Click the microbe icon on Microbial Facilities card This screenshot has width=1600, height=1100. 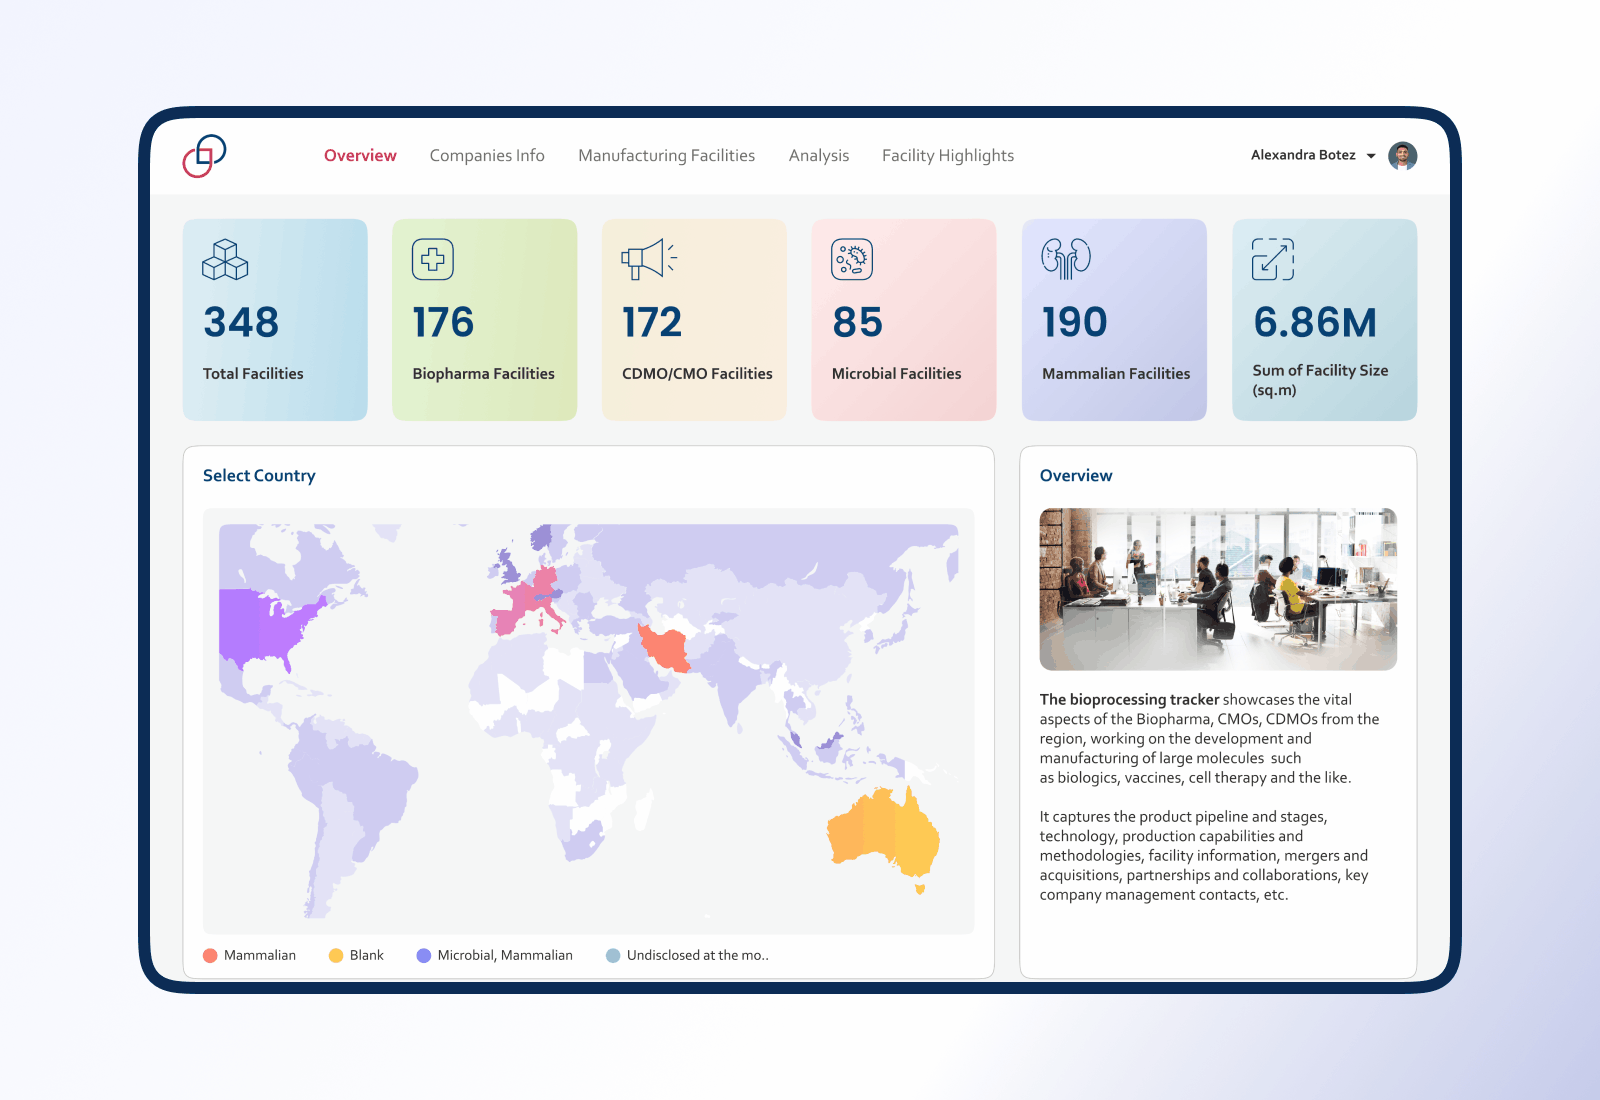pos(852,260)
